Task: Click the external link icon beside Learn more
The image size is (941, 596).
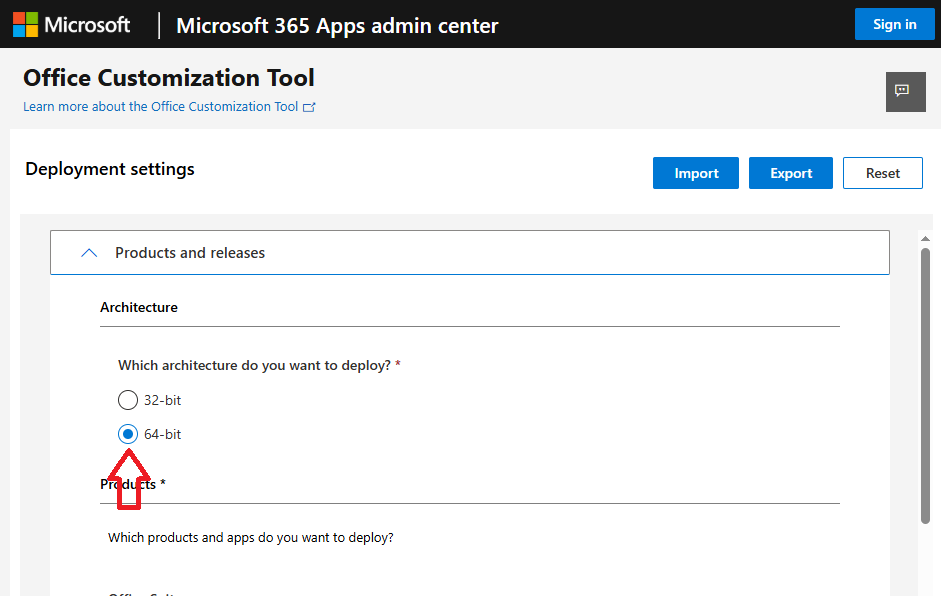Action: coord(310,107)
